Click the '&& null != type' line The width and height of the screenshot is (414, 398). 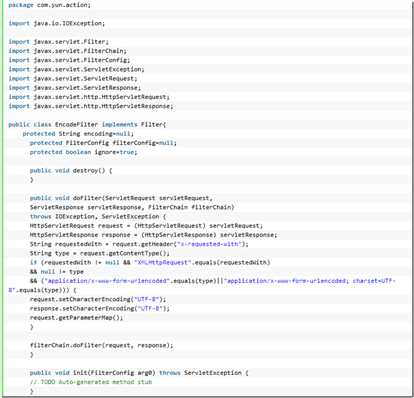point(57,272)
